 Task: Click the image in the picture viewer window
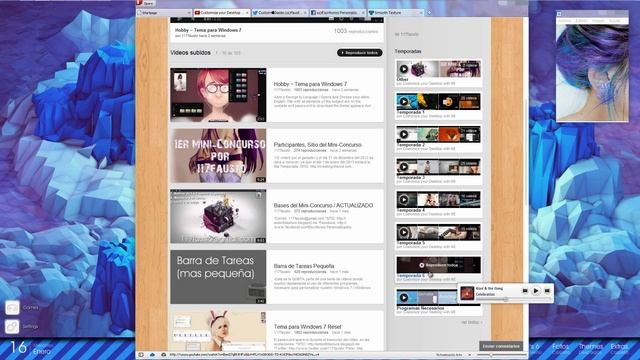coord(592,72)
